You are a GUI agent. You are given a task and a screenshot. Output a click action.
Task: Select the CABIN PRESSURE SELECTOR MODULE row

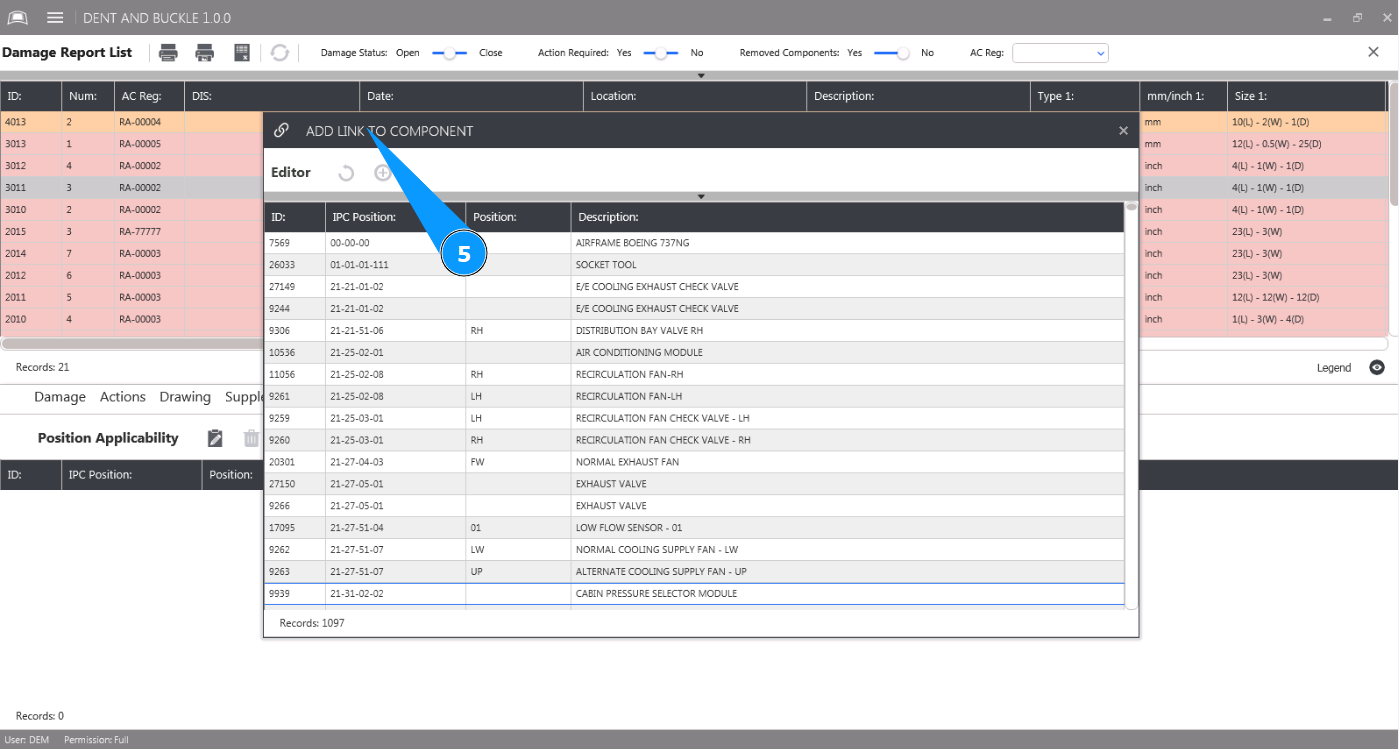pyautogui.click(x=694, y=594)
